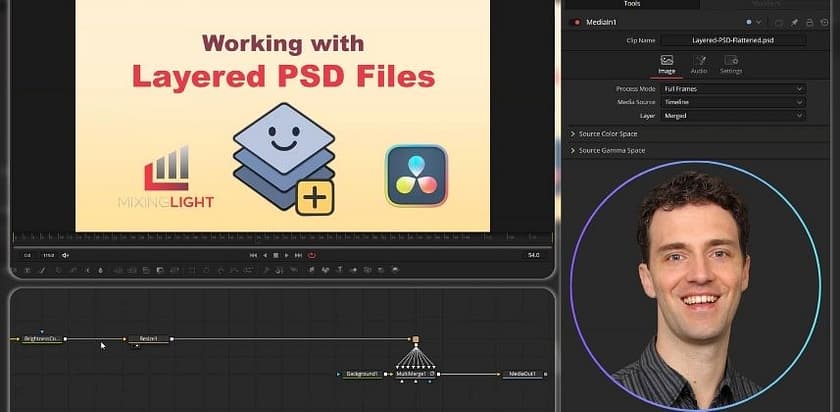Viewport: 840px width, 412px height.
Task: Toggle the red loop playback button
Action: click(x=312, y=256)
